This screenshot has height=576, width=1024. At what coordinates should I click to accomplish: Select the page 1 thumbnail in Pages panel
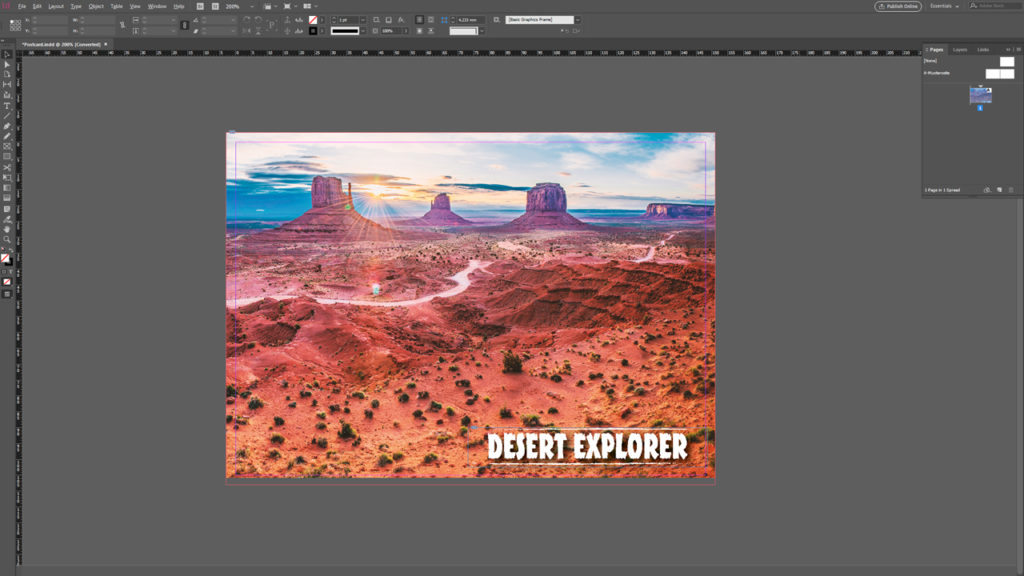point(980,94)
